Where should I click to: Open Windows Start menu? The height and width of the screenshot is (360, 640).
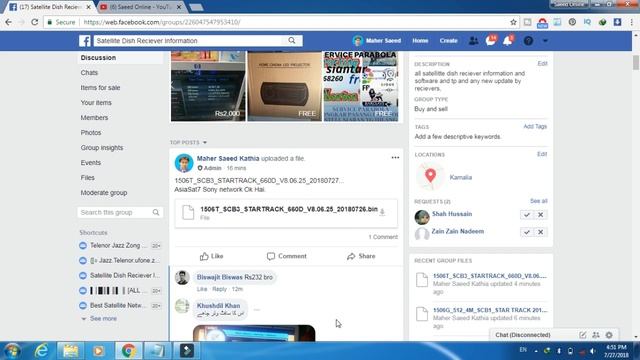pyautogui.click(x=12, y=351)
